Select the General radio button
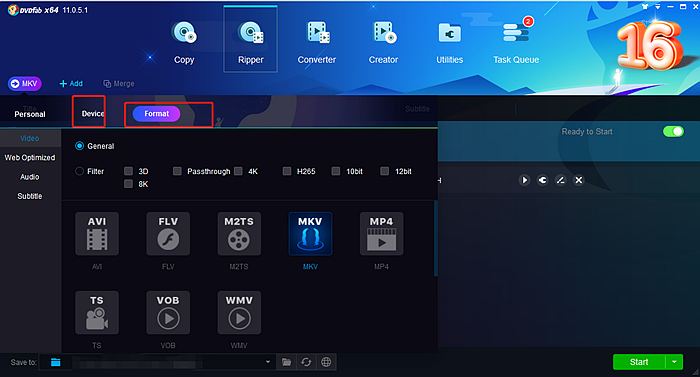700x377 pixels. pyautogui.click(x=79, y=146)
